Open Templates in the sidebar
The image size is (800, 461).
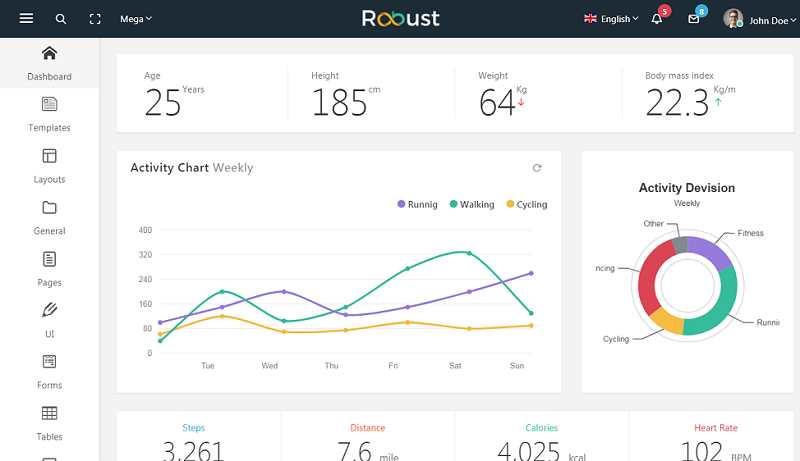(49, 114)
